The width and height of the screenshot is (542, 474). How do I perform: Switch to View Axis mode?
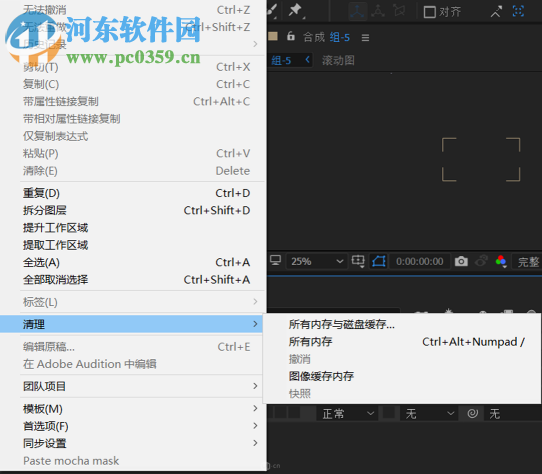click(399, 11)
